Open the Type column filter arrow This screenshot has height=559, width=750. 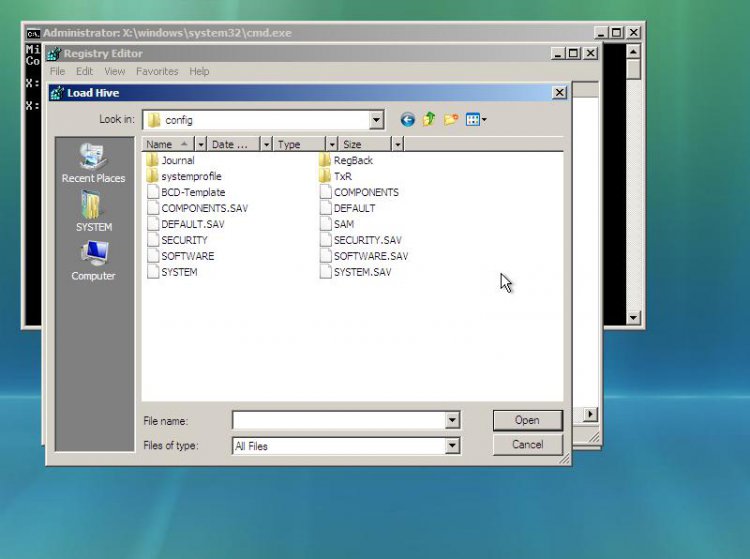[x=332, y=144]
